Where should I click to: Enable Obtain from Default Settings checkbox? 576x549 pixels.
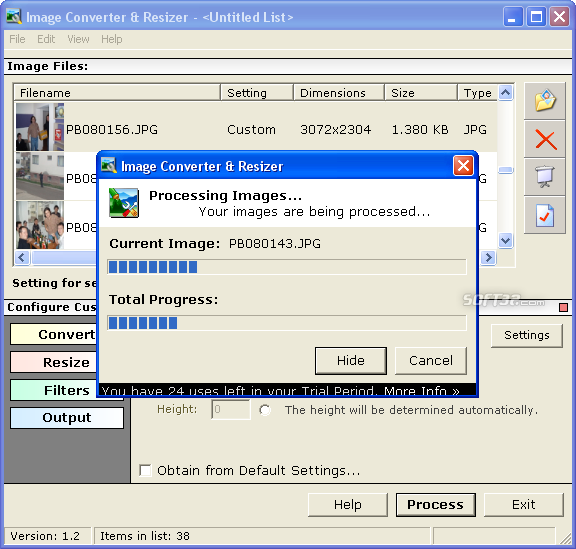tap(145, 470)
